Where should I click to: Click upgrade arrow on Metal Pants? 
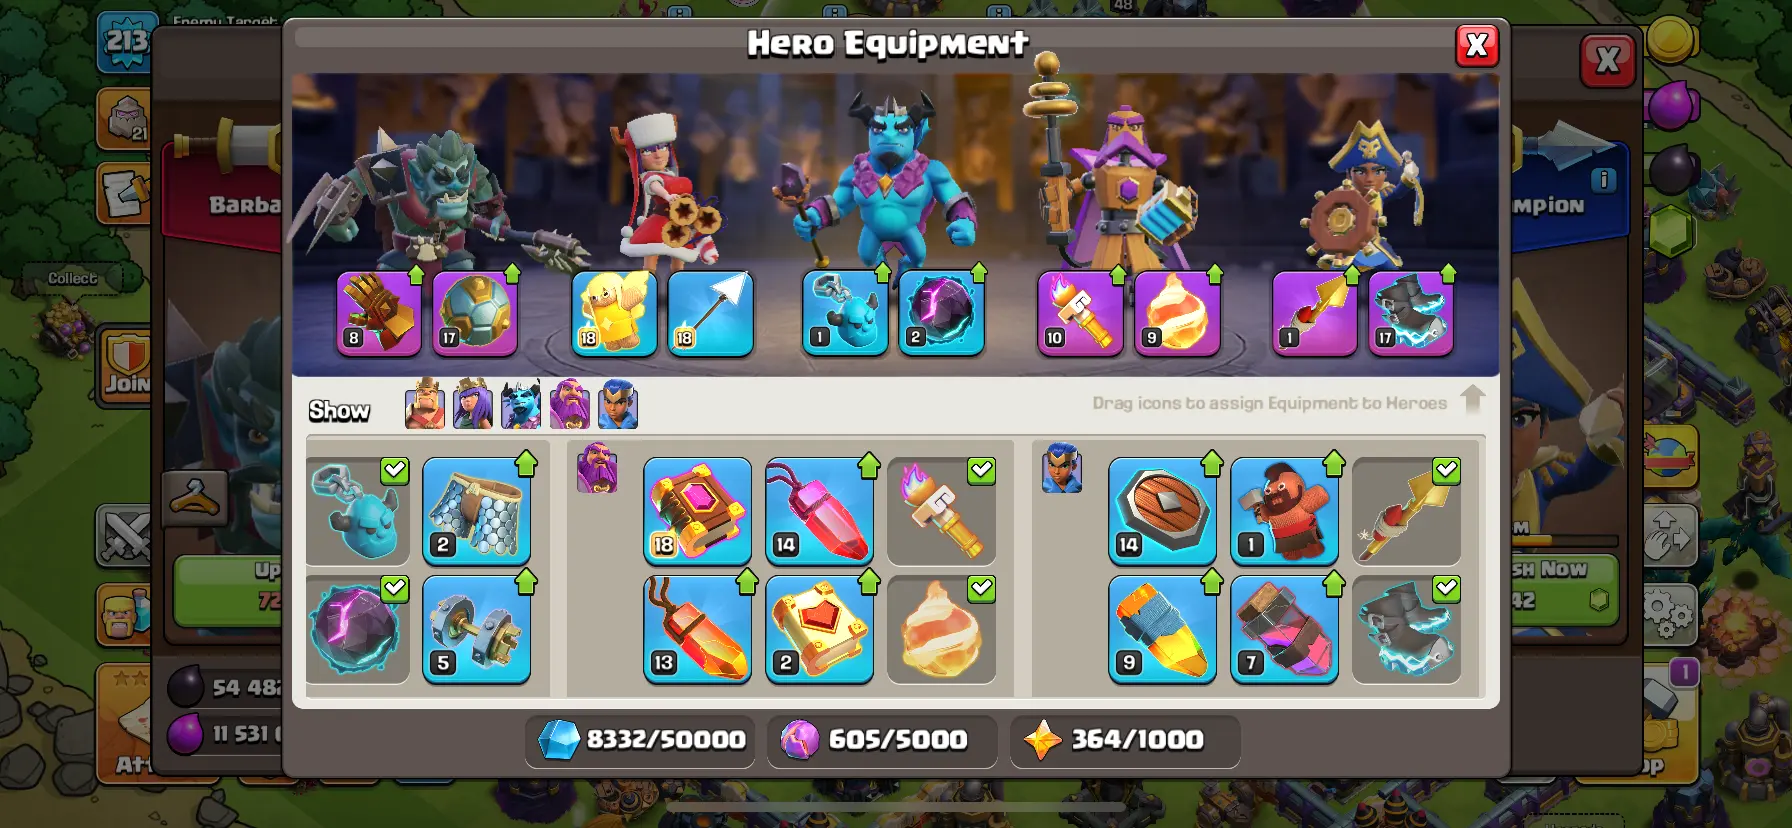click(526, 463)
